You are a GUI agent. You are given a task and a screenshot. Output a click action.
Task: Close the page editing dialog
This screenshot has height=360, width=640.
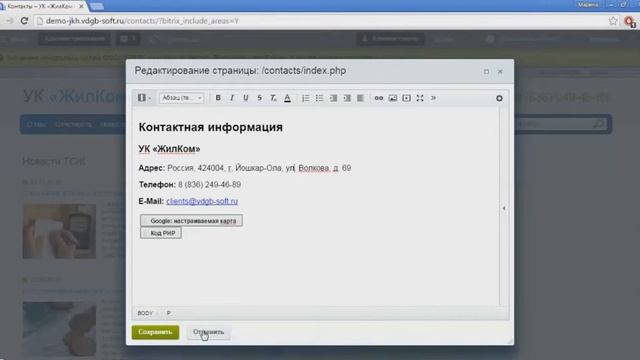[x=500, y=71]
